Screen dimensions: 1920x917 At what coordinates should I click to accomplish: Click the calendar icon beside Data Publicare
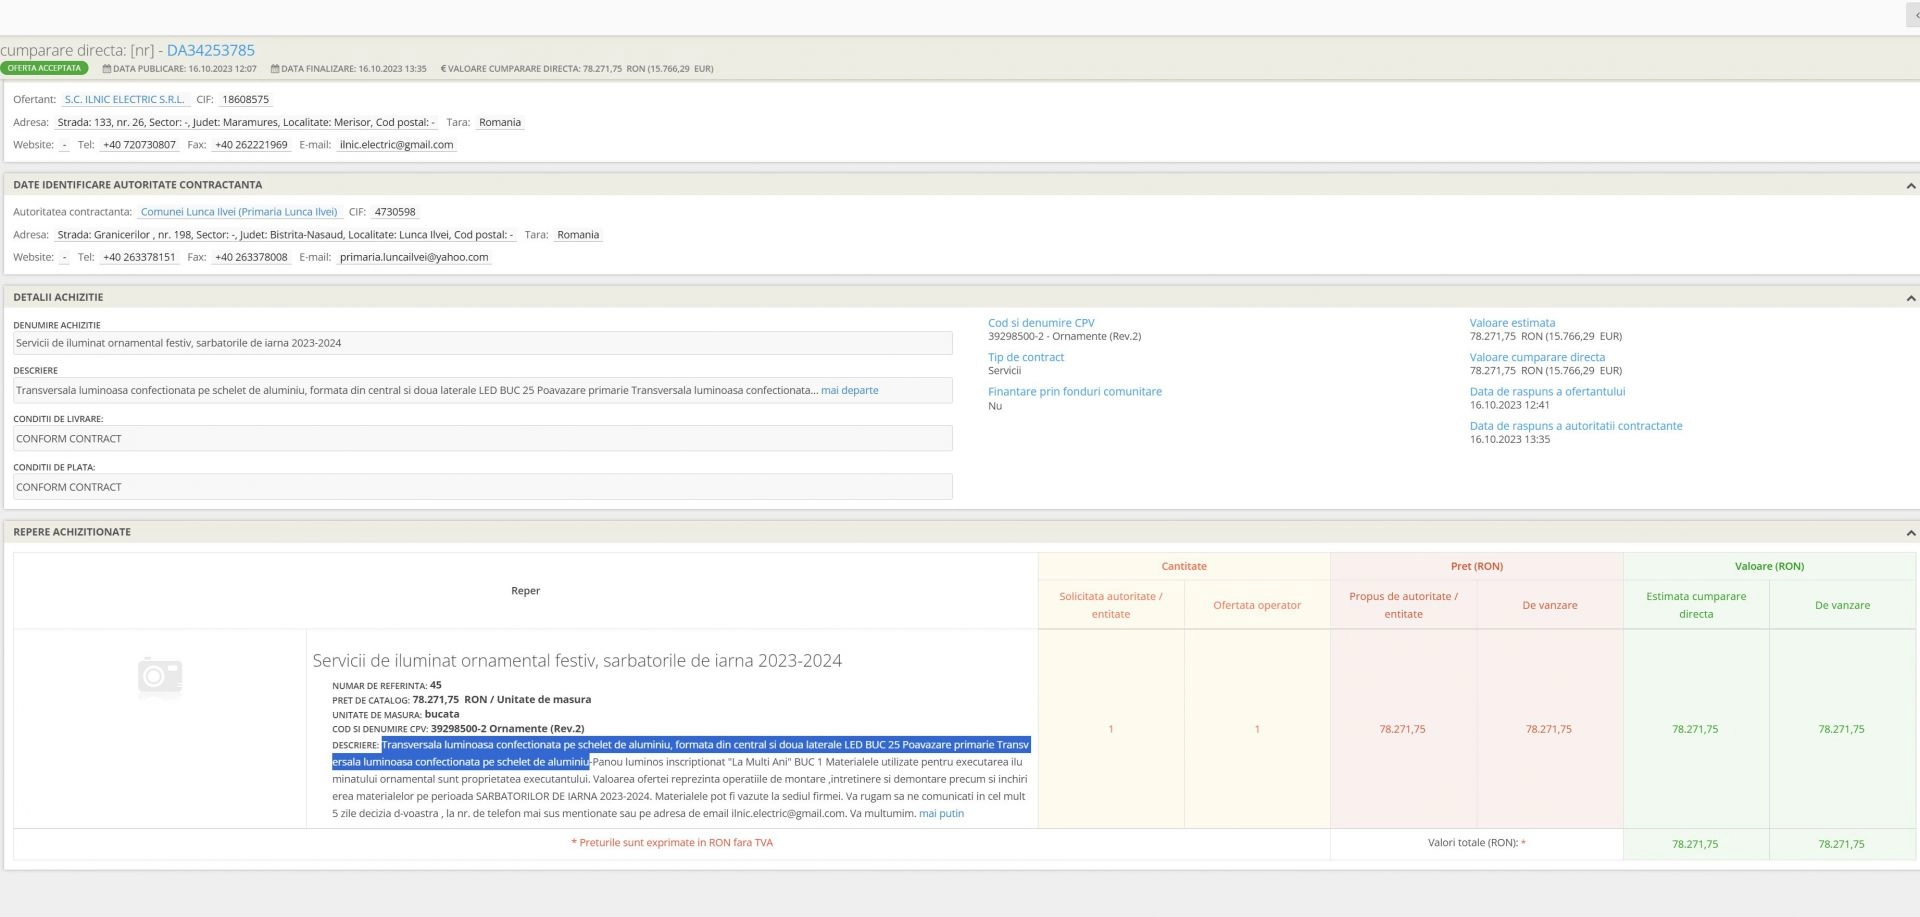tap(107, 69)
